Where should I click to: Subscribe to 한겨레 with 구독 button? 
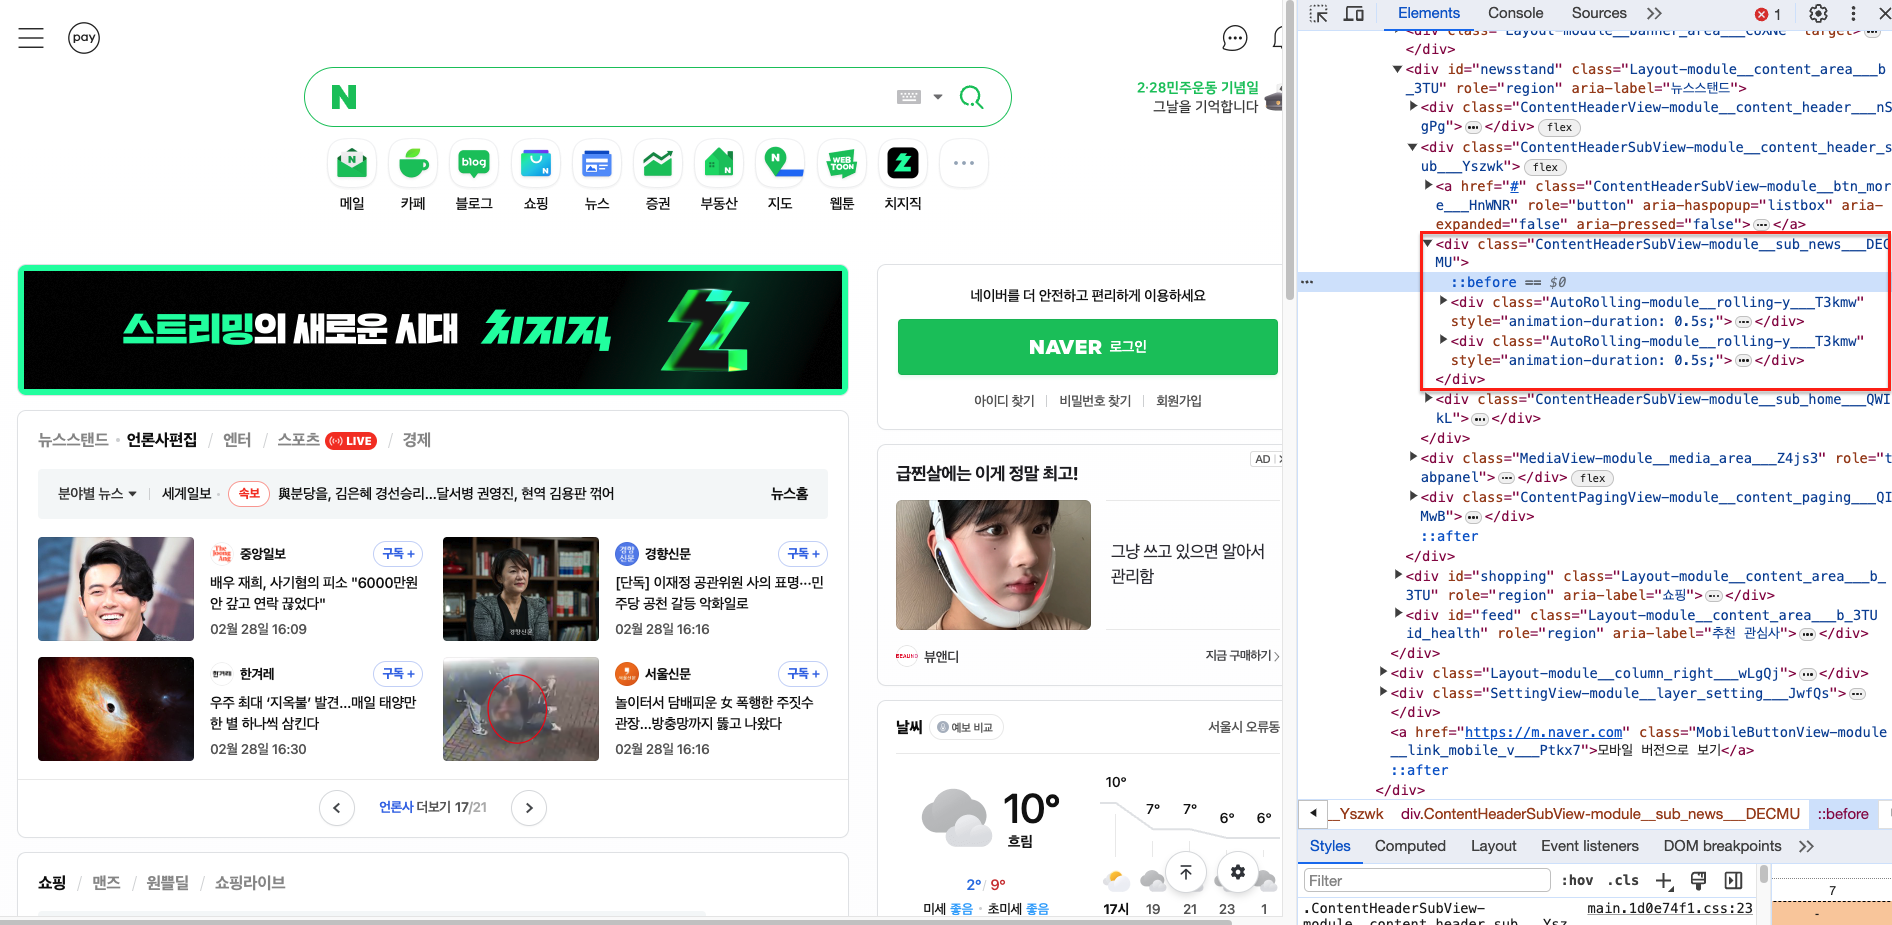coord(398,673)
